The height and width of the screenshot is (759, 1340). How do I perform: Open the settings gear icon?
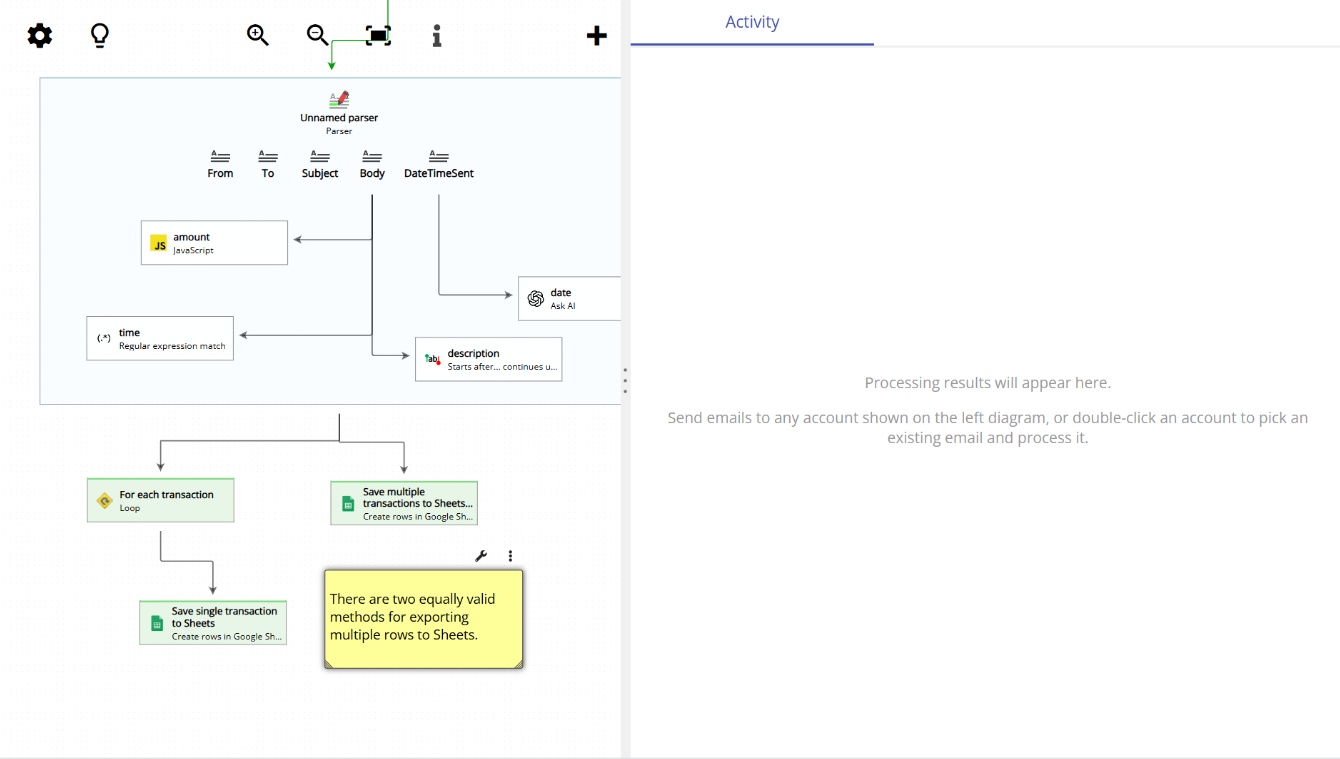39,35
